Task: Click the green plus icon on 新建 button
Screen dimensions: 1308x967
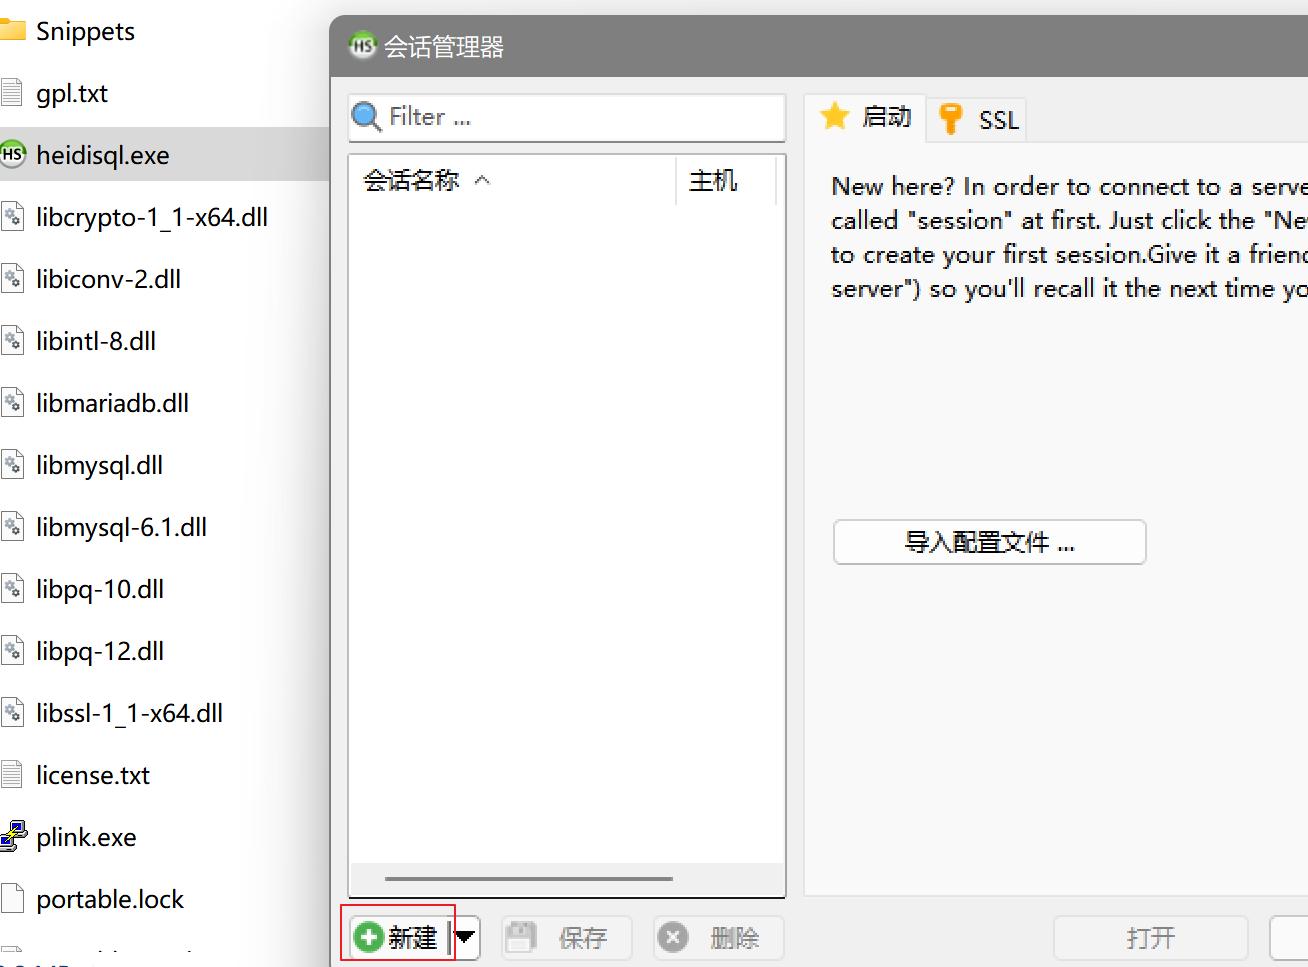Action: point(368,937)
